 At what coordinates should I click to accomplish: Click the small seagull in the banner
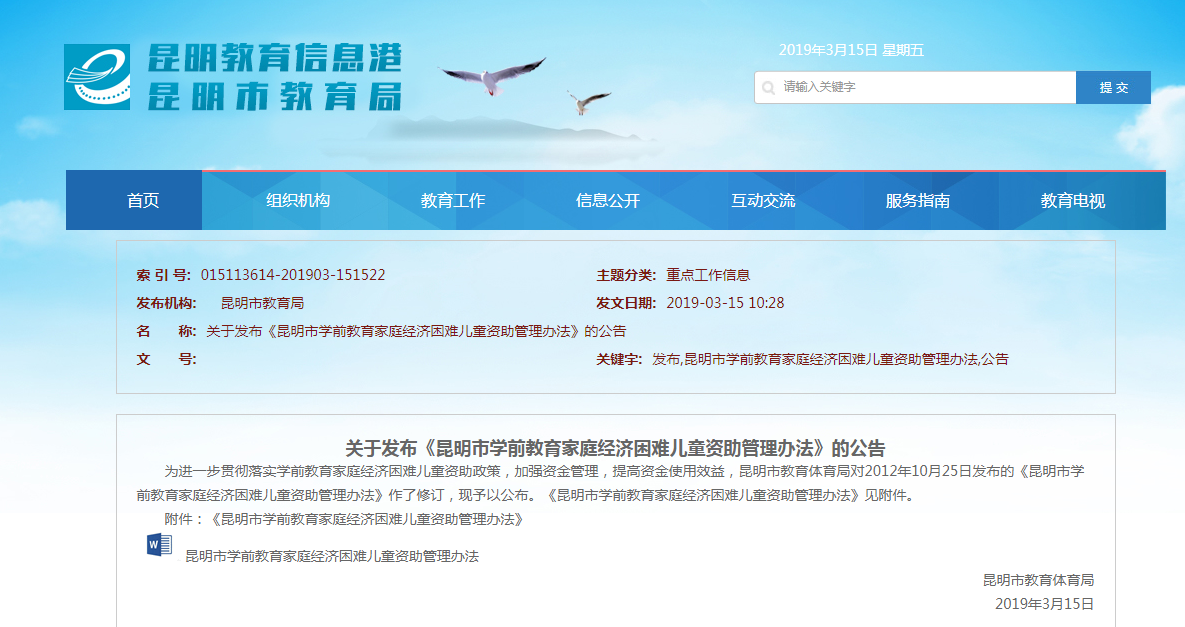point(588,101)
